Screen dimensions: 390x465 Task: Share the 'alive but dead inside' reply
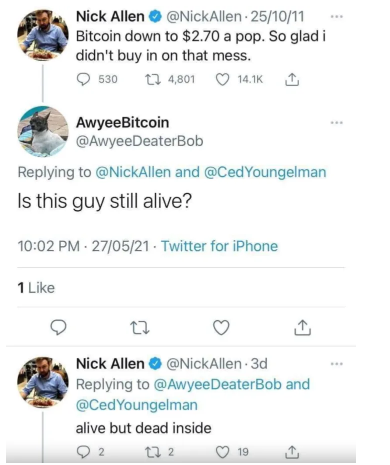tap(292, 452)
